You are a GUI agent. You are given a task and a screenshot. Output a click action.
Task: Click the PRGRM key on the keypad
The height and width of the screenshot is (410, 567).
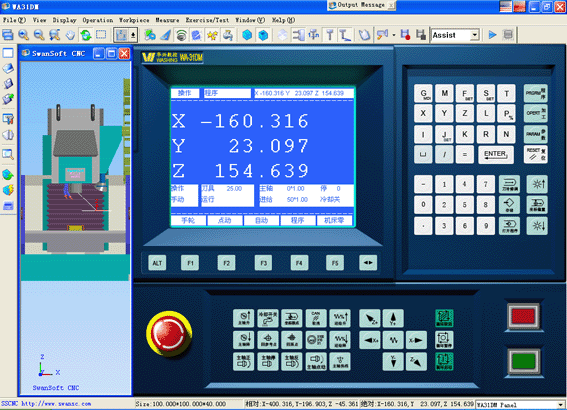pos(536,93)
